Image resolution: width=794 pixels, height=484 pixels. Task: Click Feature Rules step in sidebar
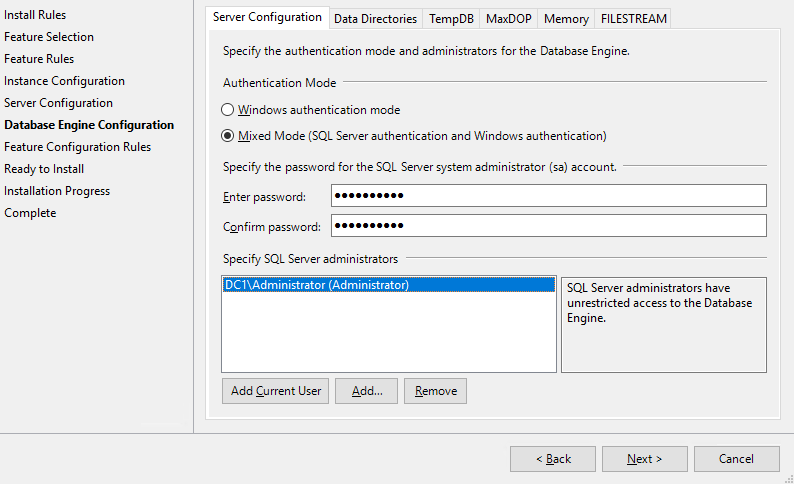click(39, 59)
